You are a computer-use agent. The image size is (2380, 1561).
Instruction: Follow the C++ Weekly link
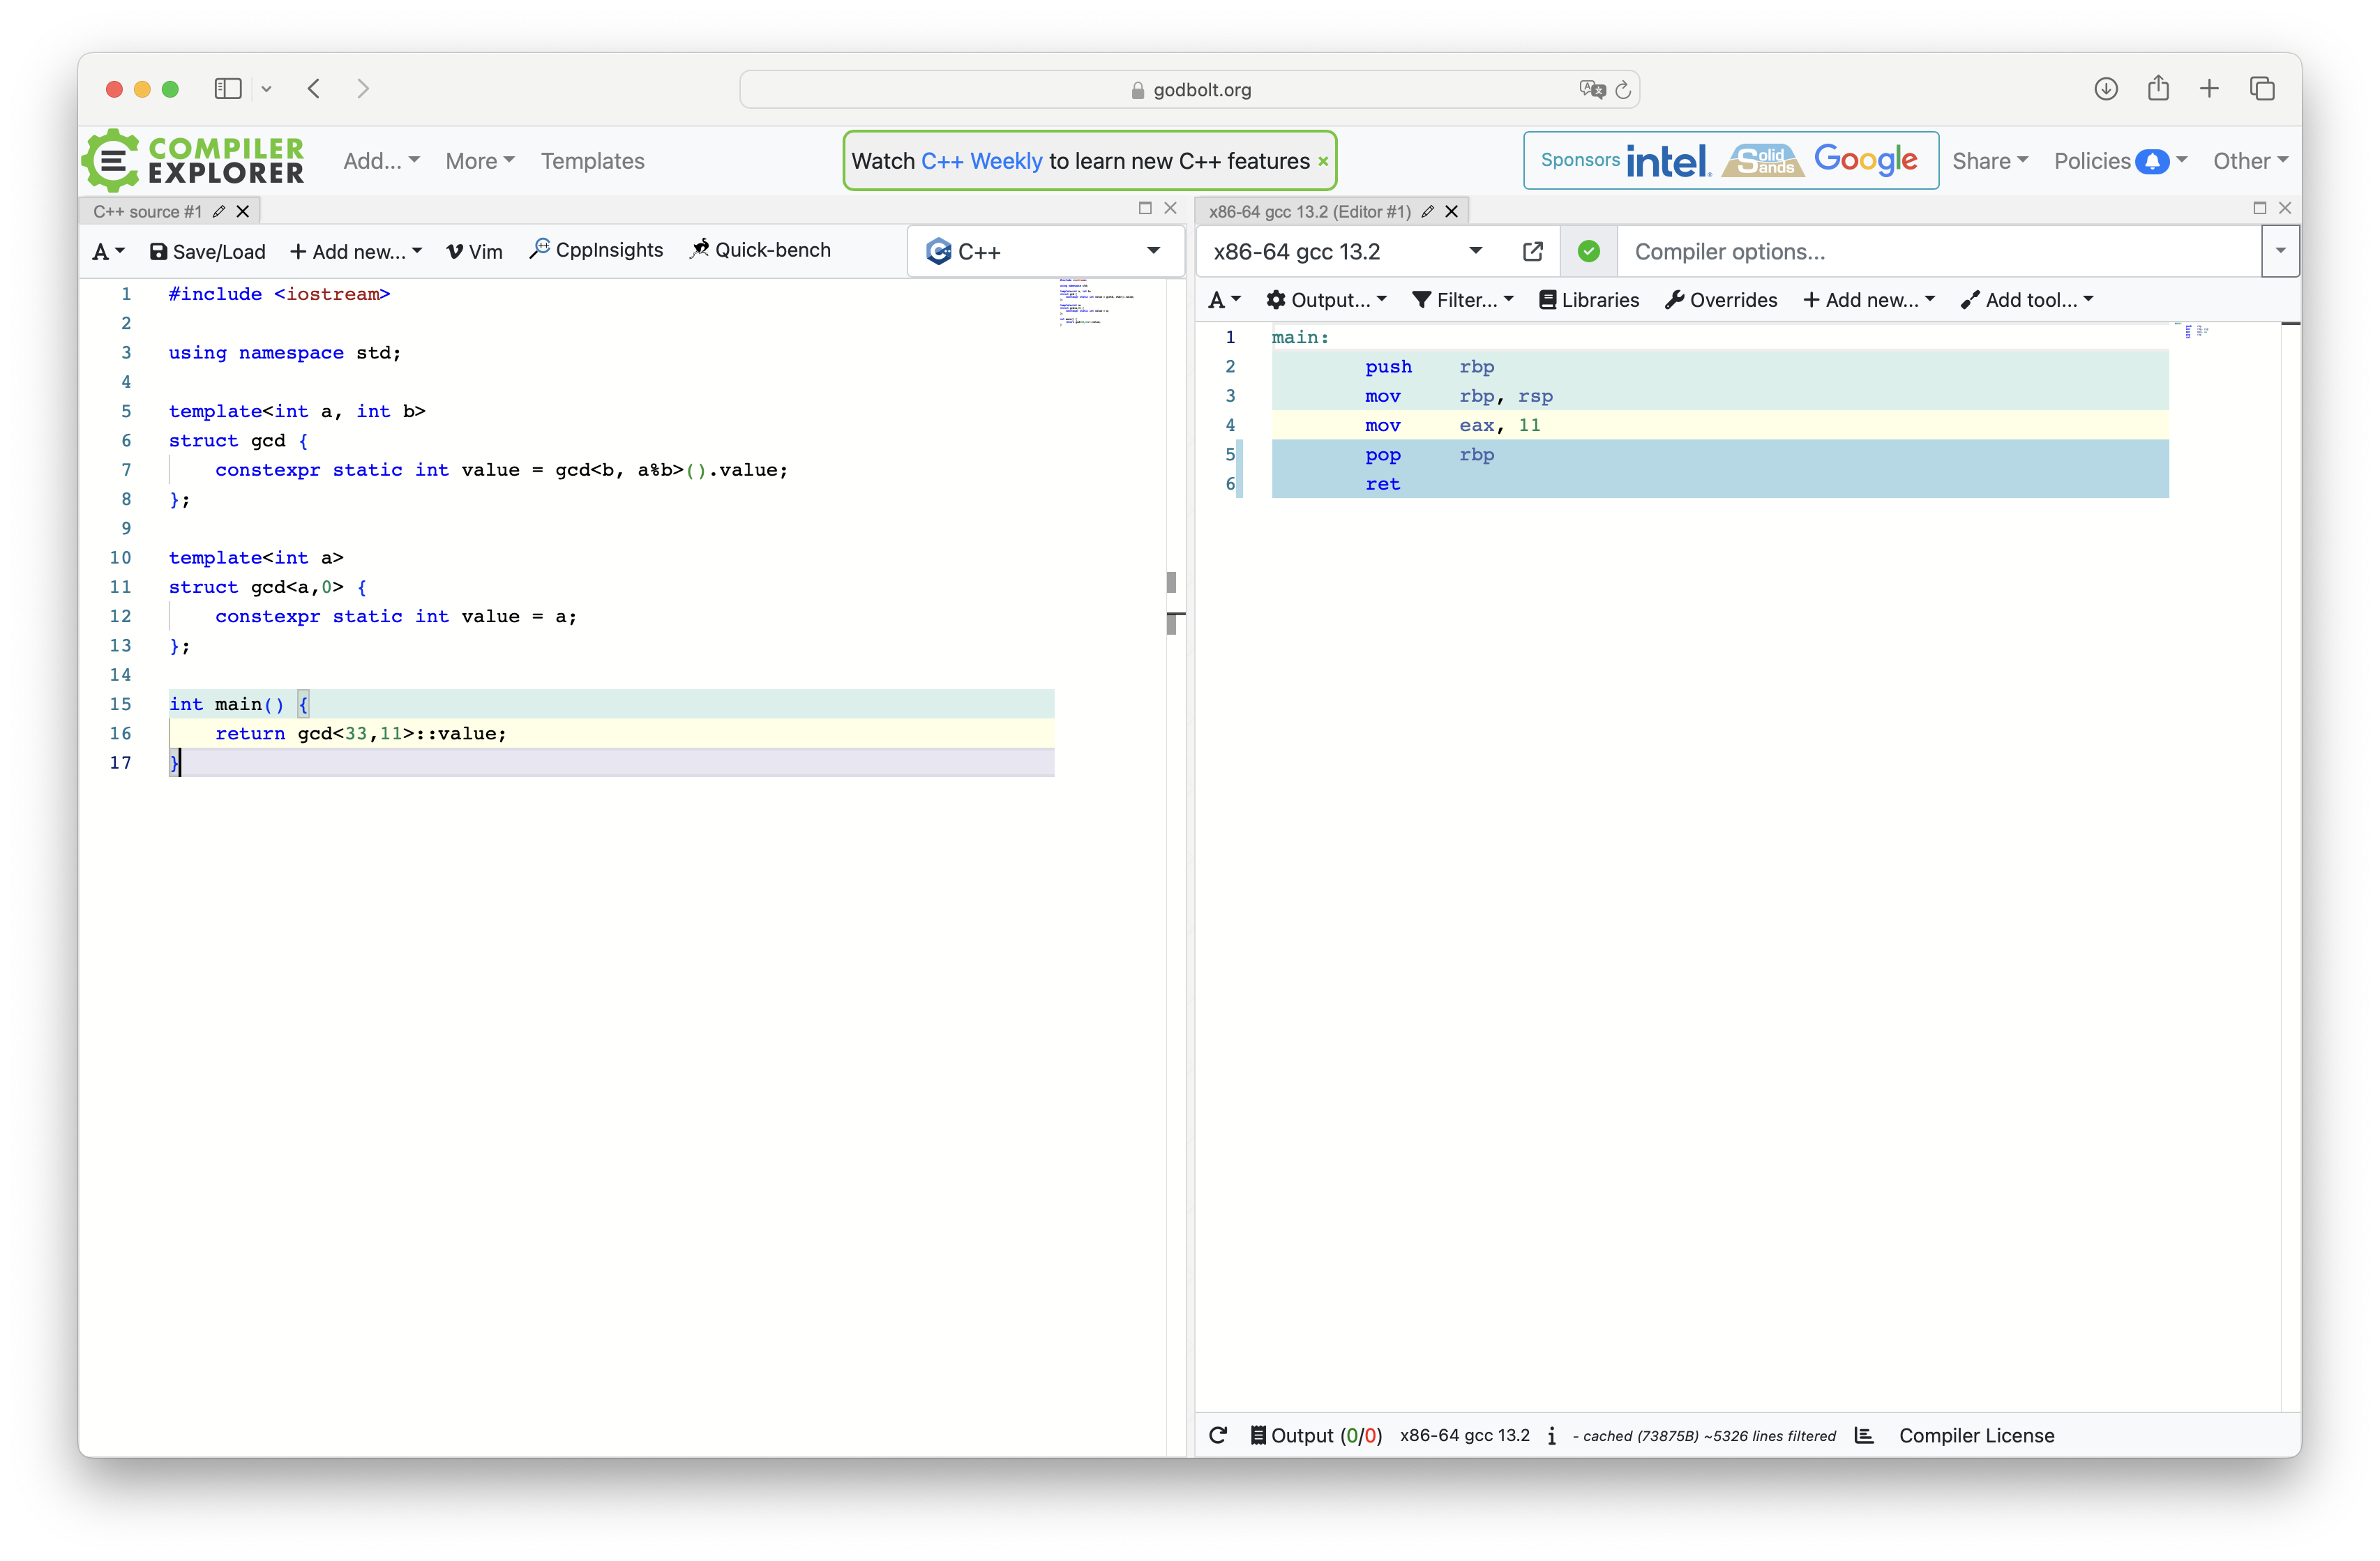(981, 161)
